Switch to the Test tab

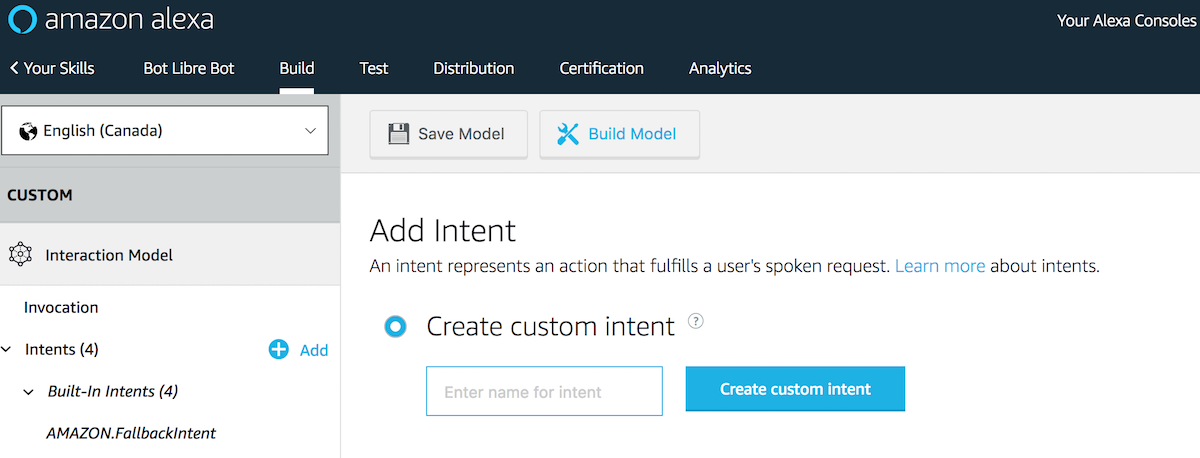point(374,68)
